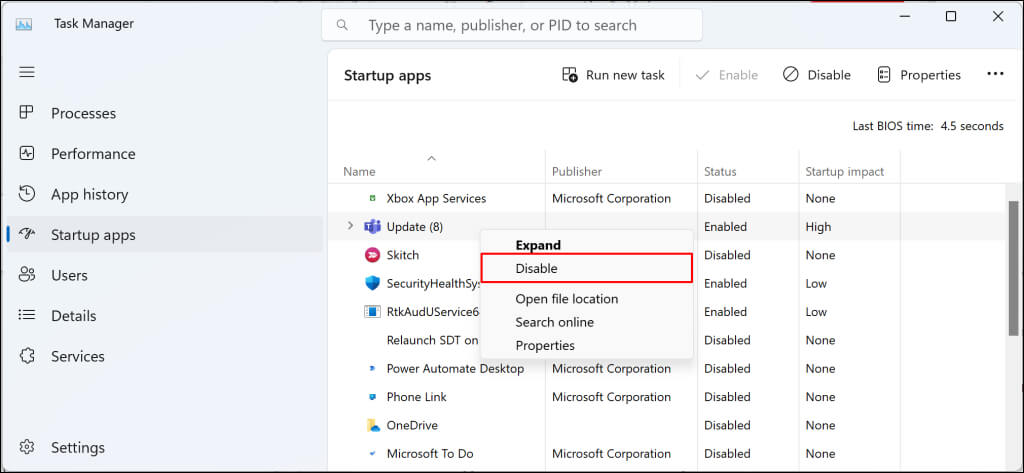Click the Run new task button

point(613,75)
